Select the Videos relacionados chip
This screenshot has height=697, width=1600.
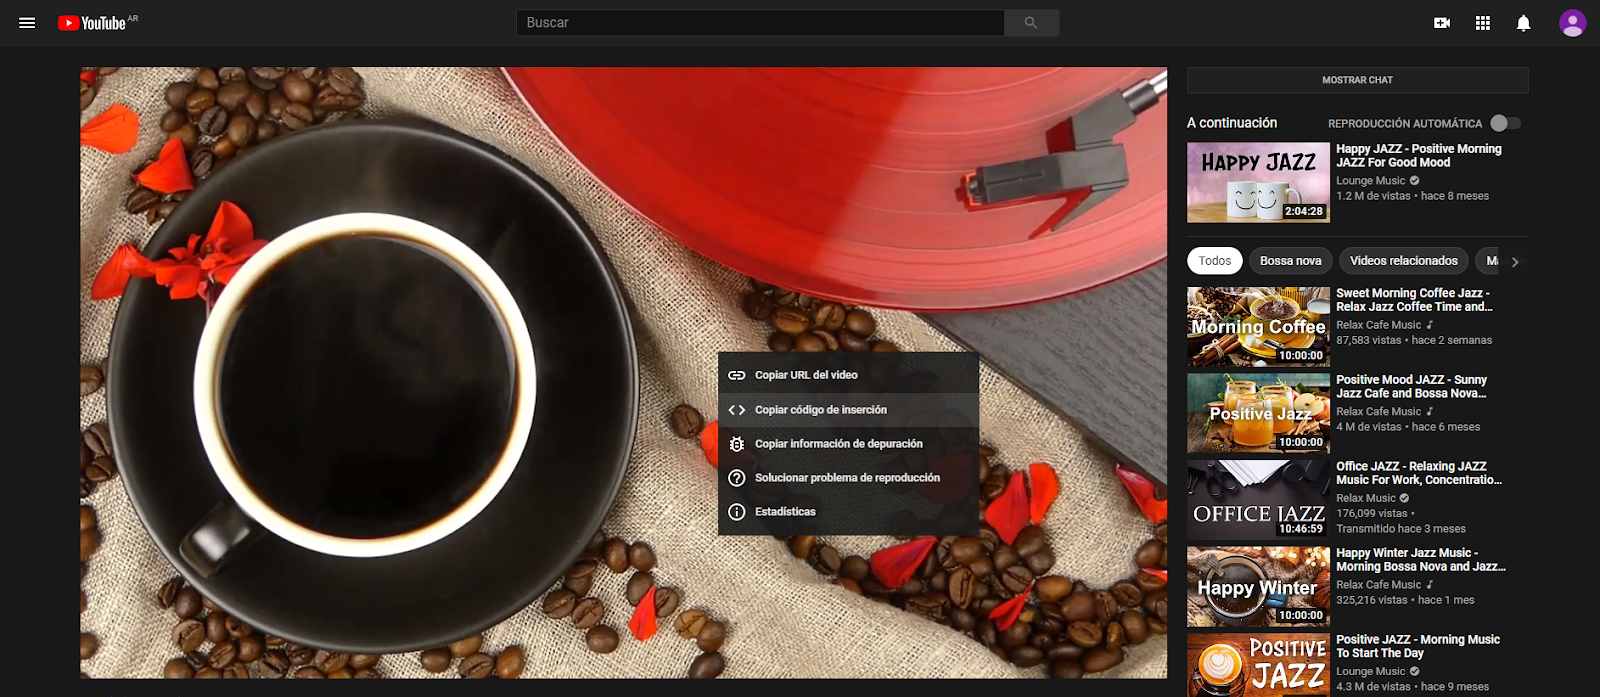tap(1403, 261)
